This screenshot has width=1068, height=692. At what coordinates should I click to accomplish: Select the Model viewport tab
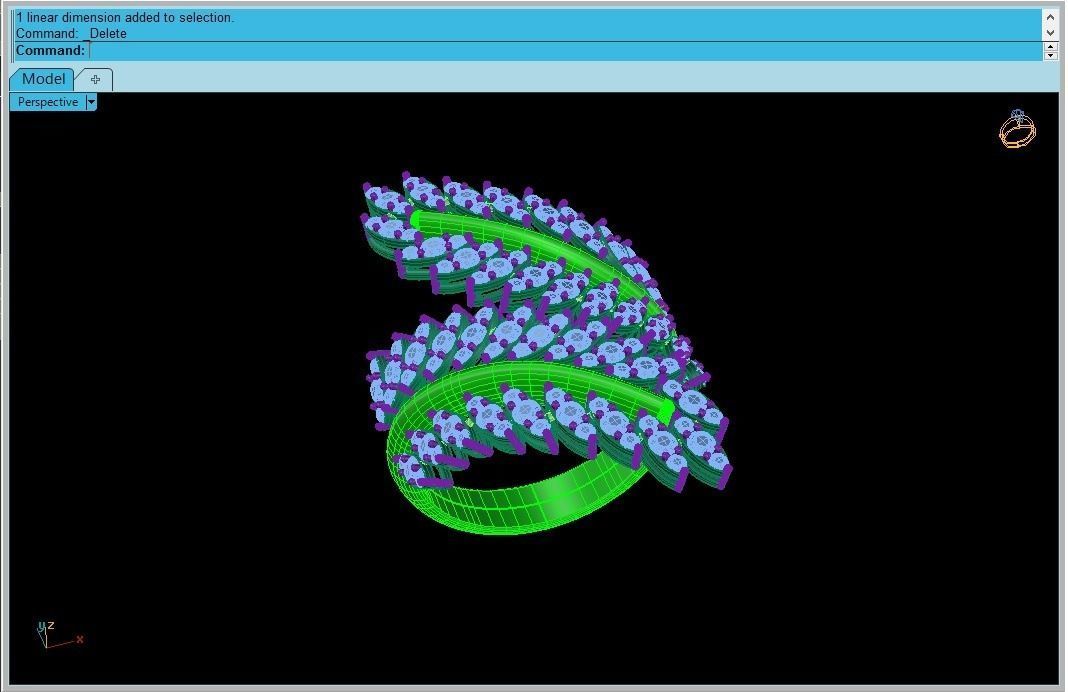point(42,79)
